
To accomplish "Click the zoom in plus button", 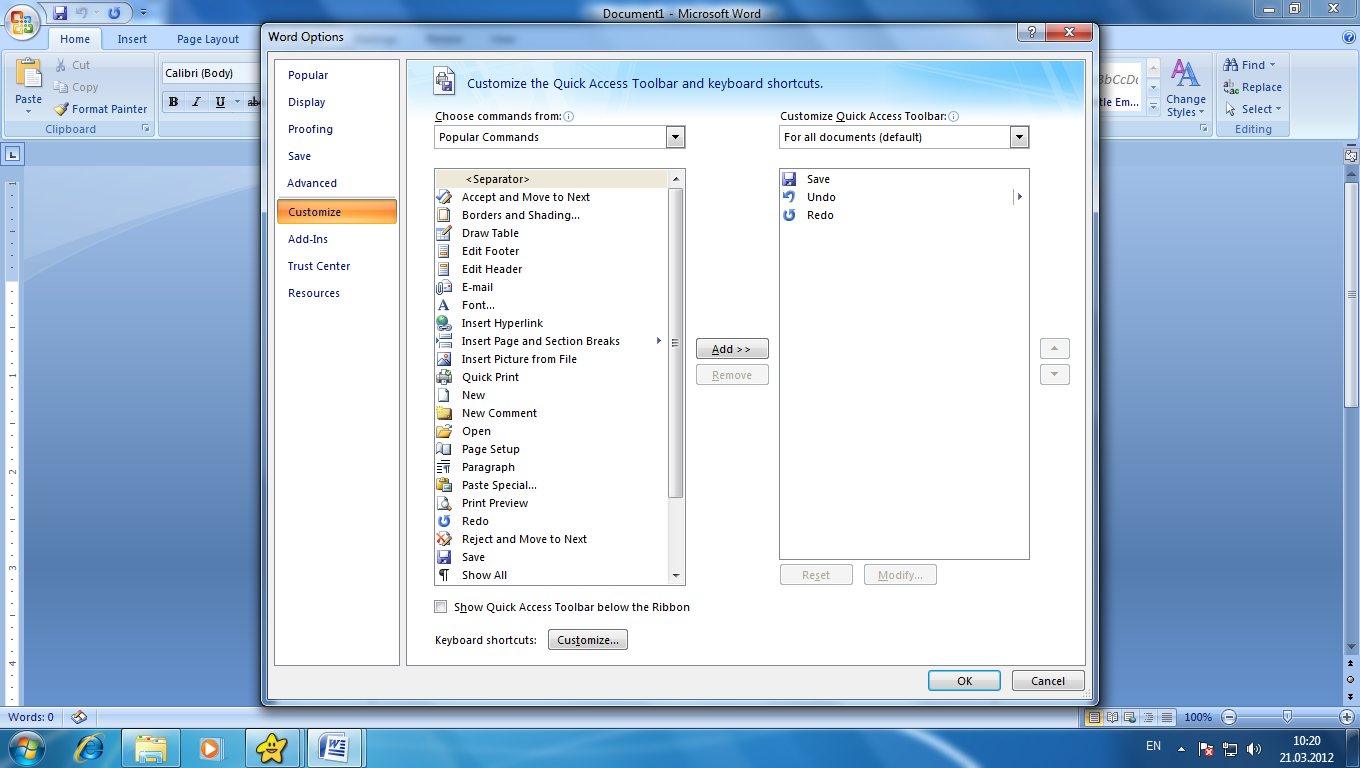I will pos(1346,717).
